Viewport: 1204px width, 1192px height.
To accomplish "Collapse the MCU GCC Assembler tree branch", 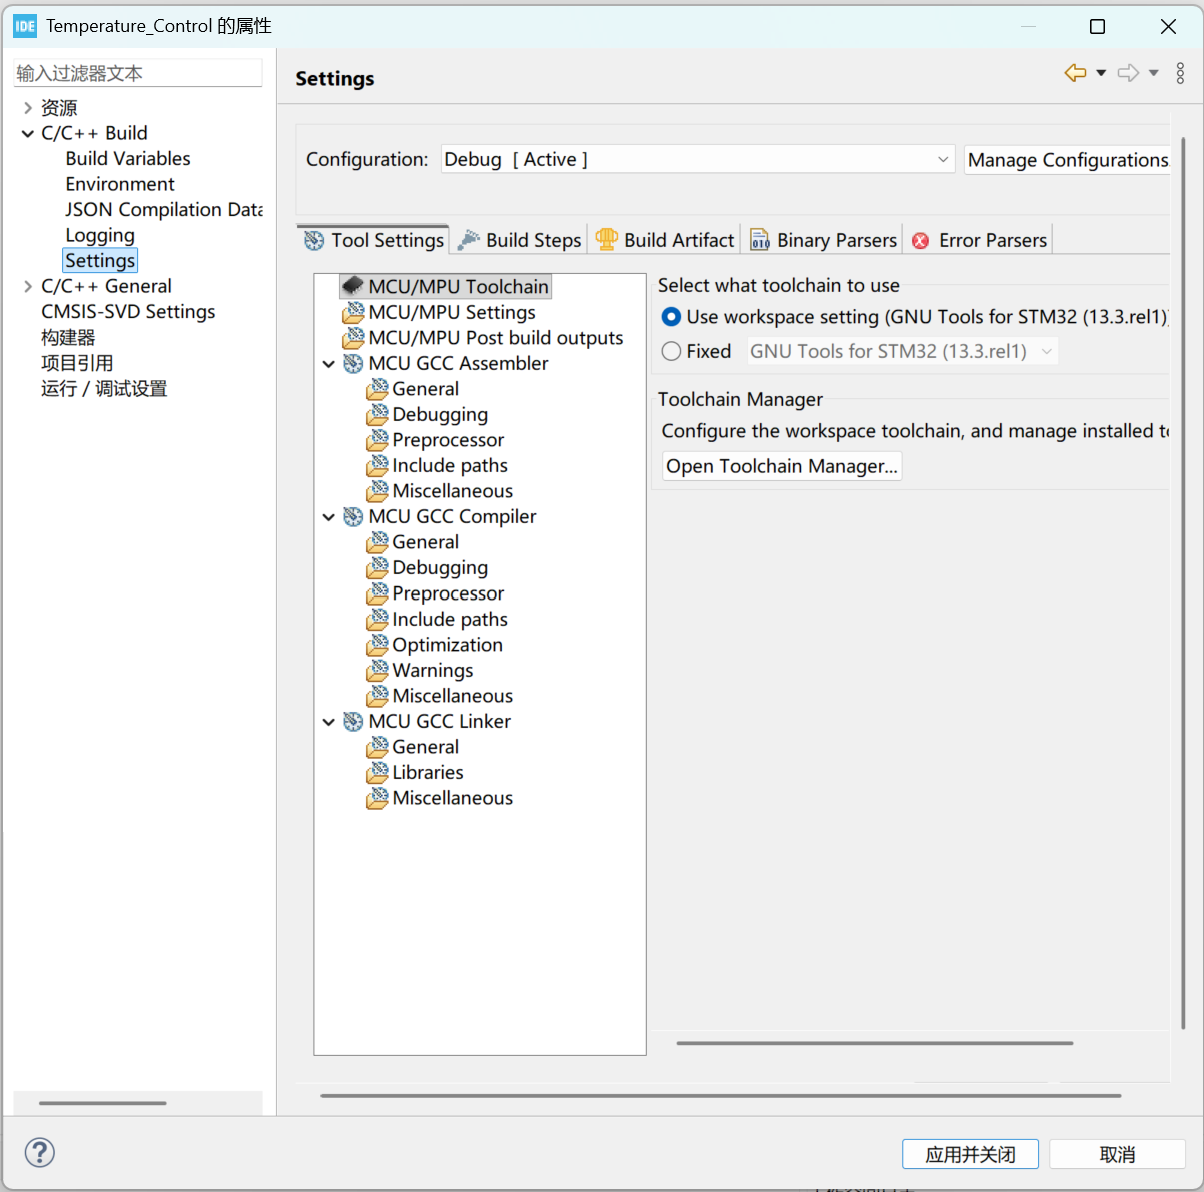I will click(x=329, y=363).
